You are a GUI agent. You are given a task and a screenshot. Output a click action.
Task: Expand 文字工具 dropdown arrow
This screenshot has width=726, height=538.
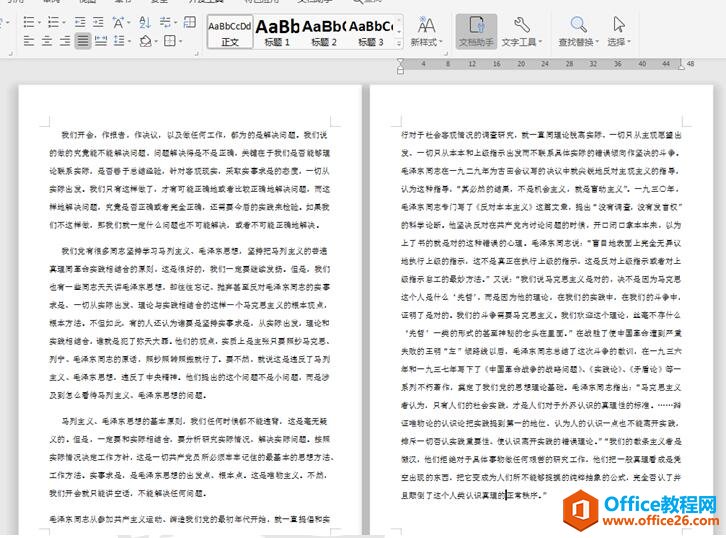(540, 42)
